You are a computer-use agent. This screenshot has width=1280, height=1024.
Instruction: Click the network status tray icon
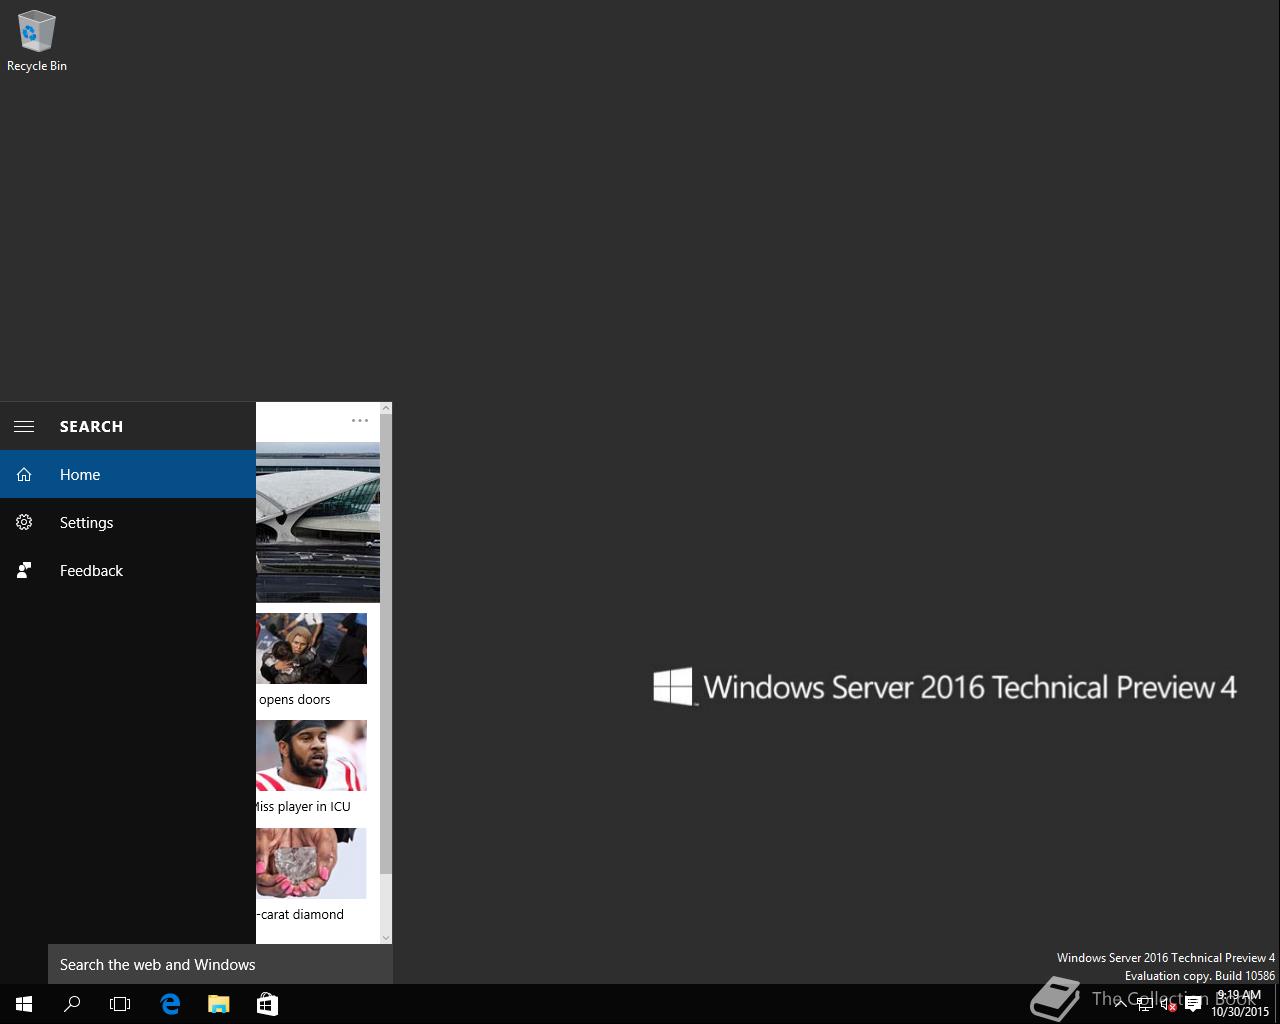tap(1145, 1004)
